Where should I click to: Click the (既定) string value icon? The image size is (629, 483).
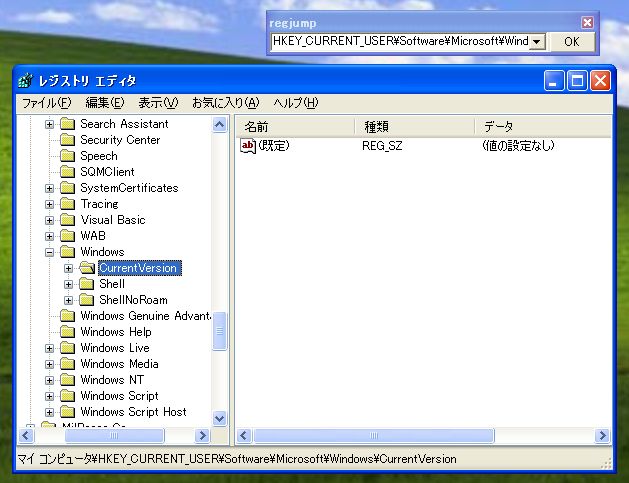click(248, 146)
